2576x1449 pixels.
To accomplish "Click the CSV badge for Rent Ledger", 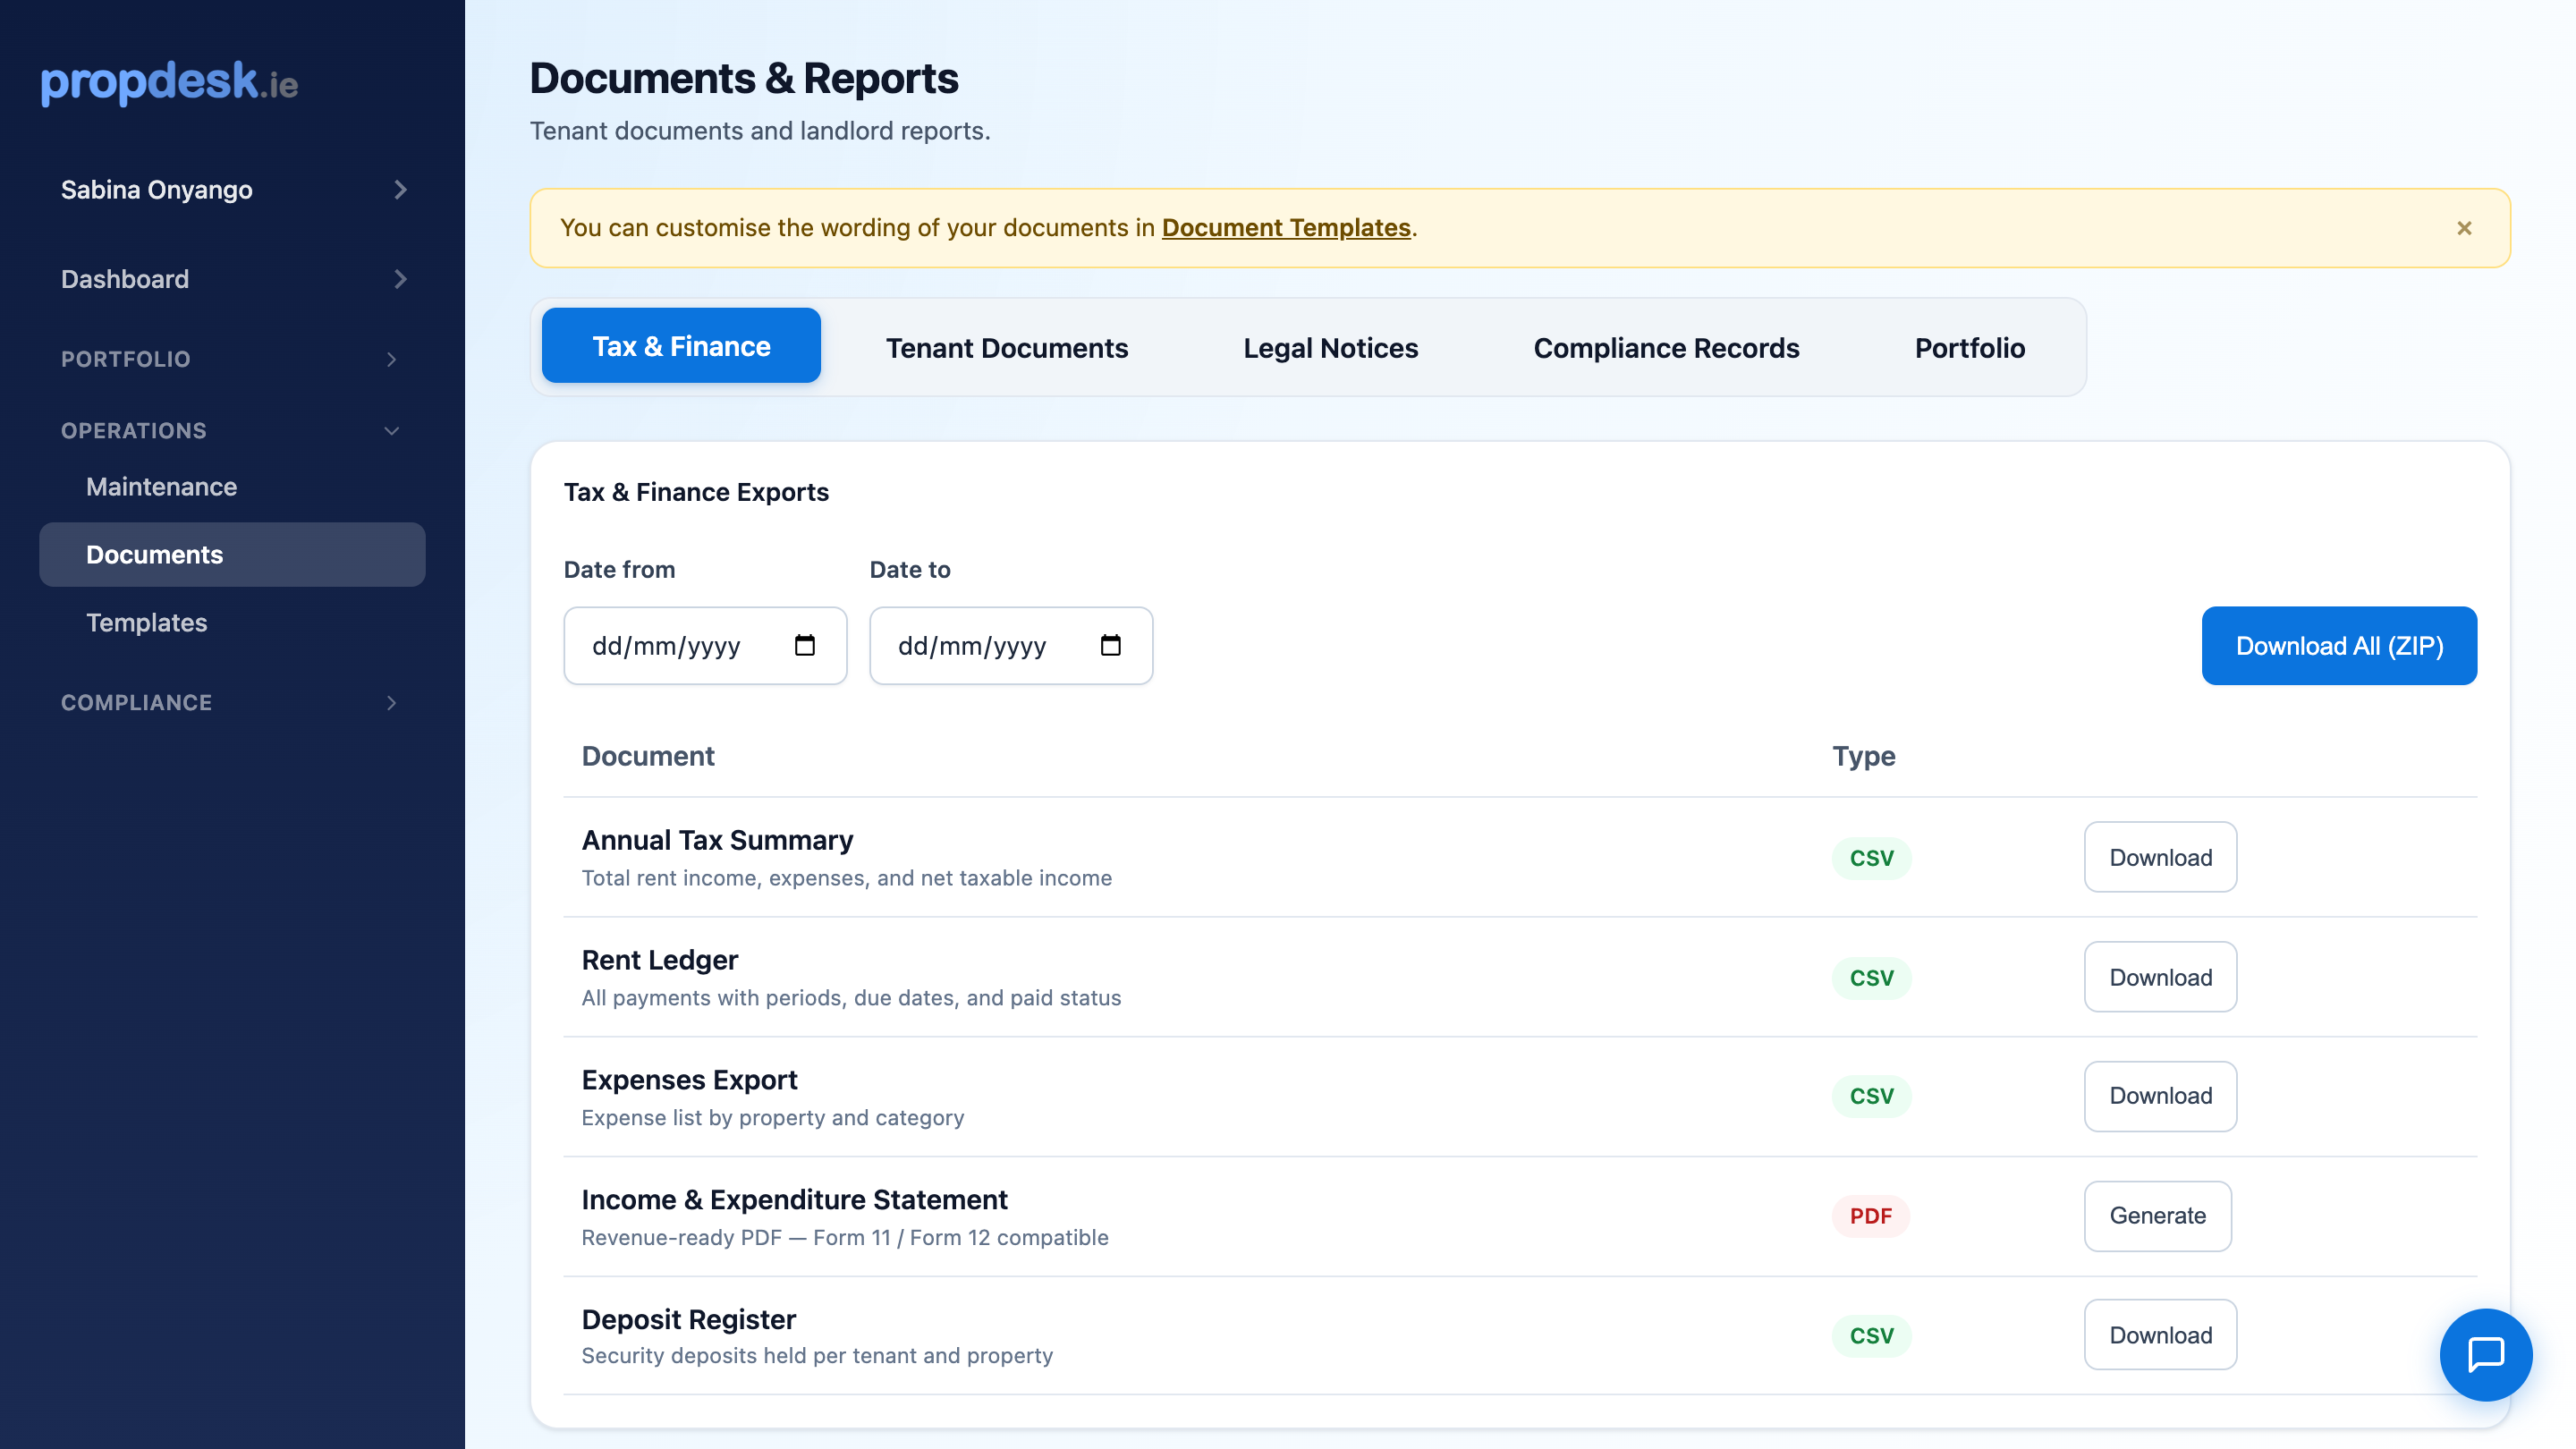I will (1871, 978).
